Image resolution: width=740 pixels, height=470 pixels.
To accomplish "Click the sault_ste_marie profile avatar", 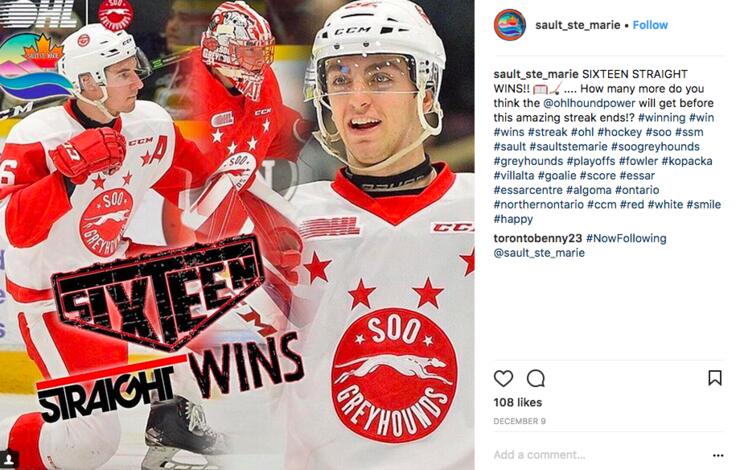I will [510, 25].
